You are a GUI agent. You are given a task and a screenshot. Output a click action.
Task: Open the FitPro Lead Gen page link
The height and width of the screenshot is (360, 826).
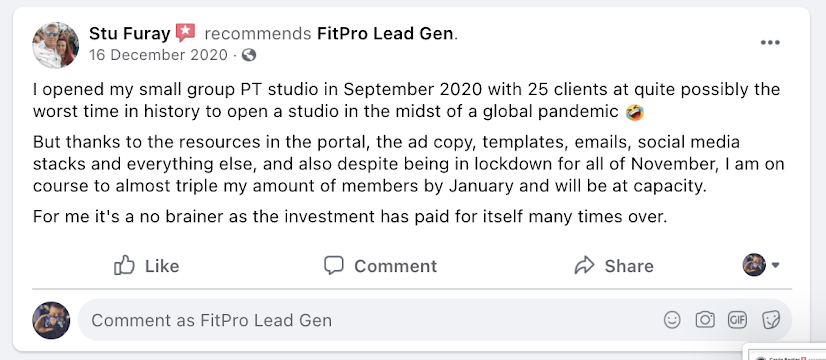click(x=385, y=34)
